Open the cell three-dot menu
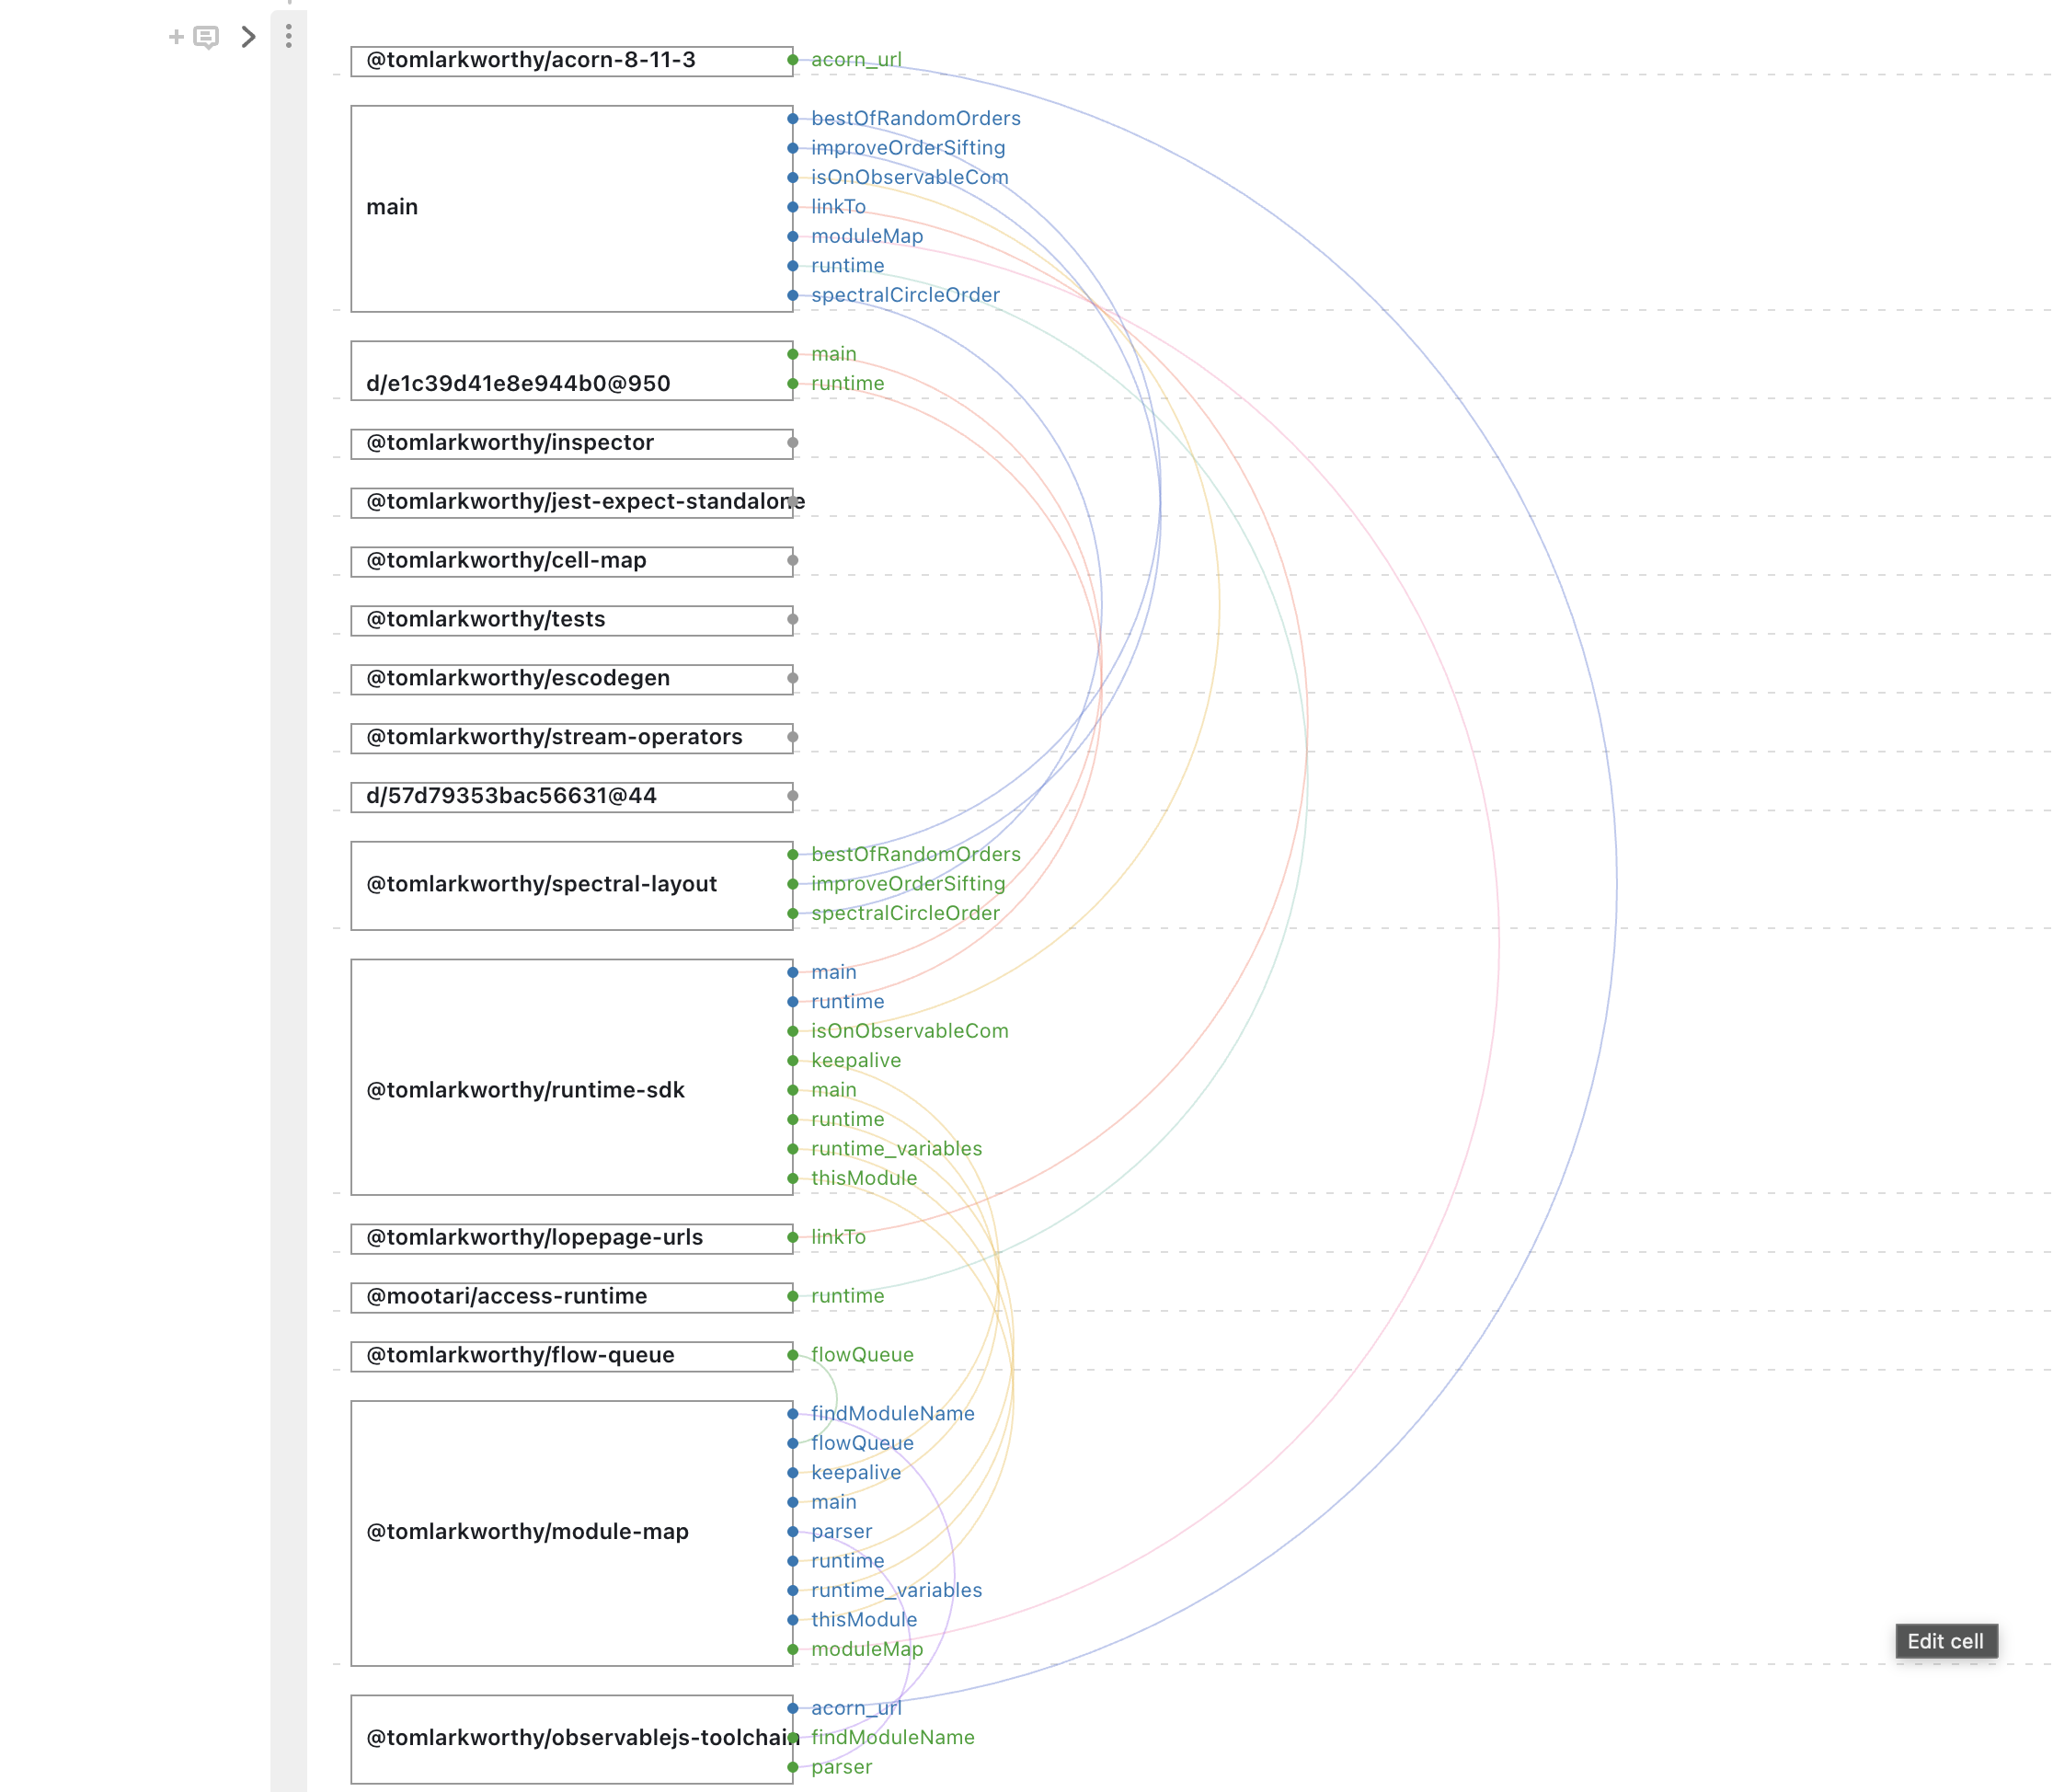This screenshot has height=1792, width=2053. click(288, 37)
